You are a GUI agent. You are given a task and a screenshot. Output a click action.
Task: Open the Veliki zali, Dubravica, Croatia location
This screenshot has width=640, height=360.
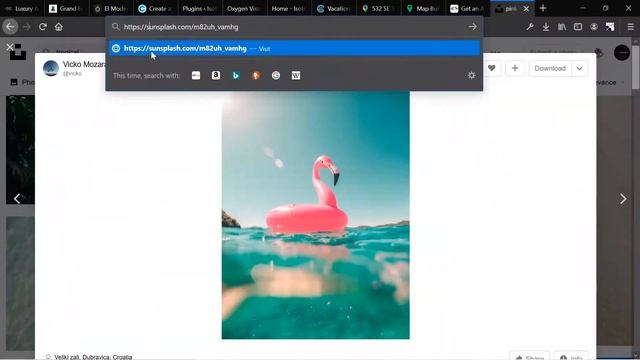[x=93, y=357]
